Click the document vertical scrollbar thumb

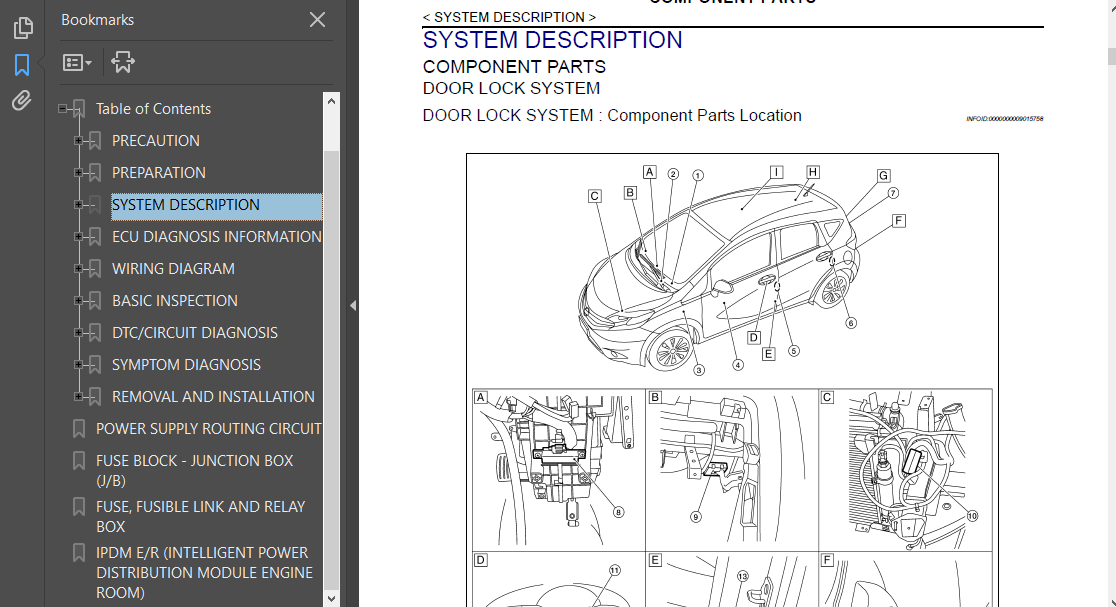pos(1112,57)
